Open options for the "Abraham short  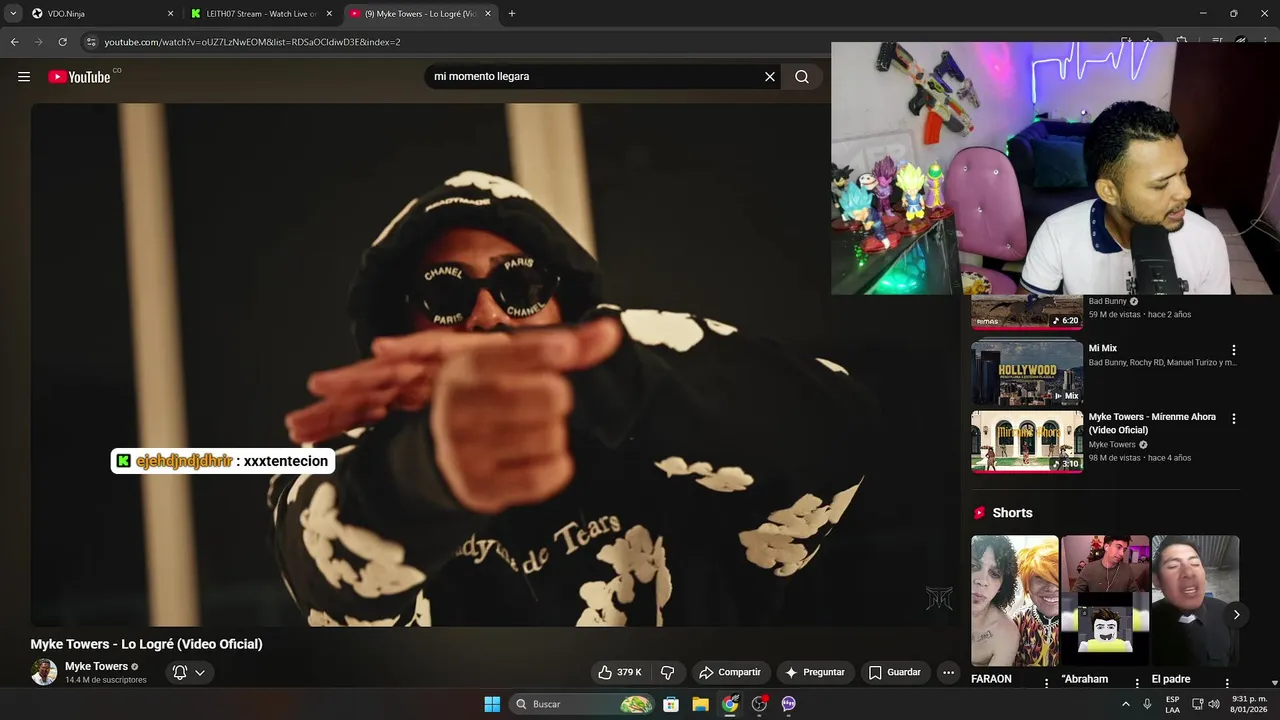(1137, 683)
